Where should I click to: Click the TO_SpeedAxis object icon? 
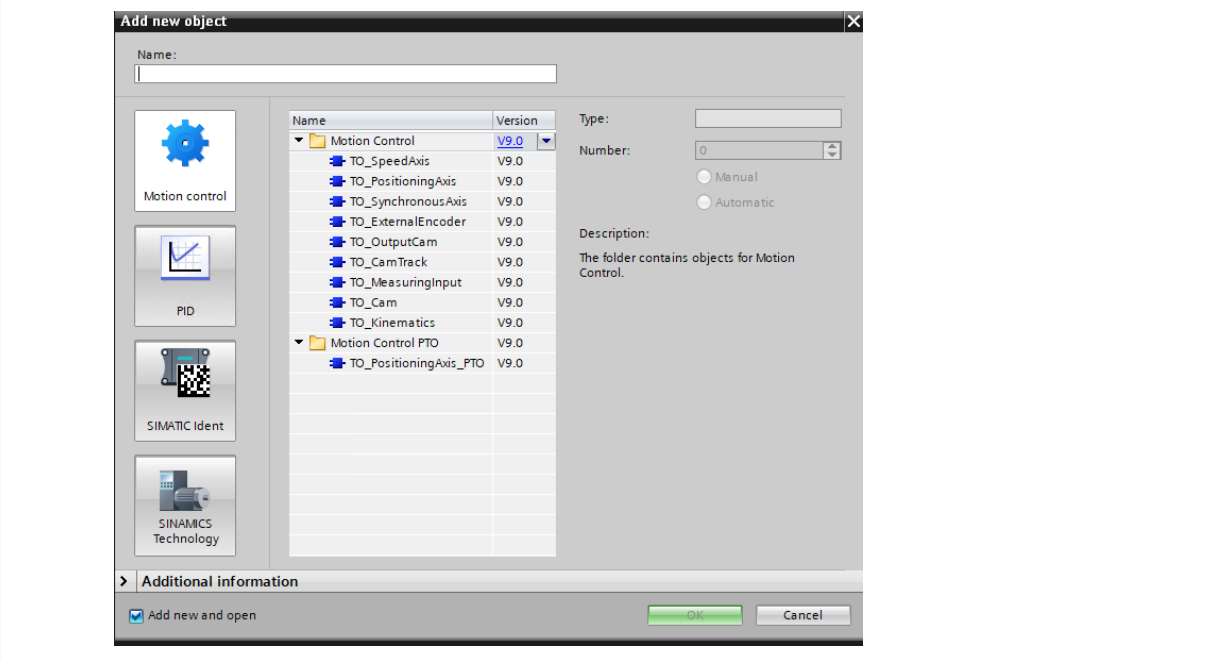click(337, 161)
